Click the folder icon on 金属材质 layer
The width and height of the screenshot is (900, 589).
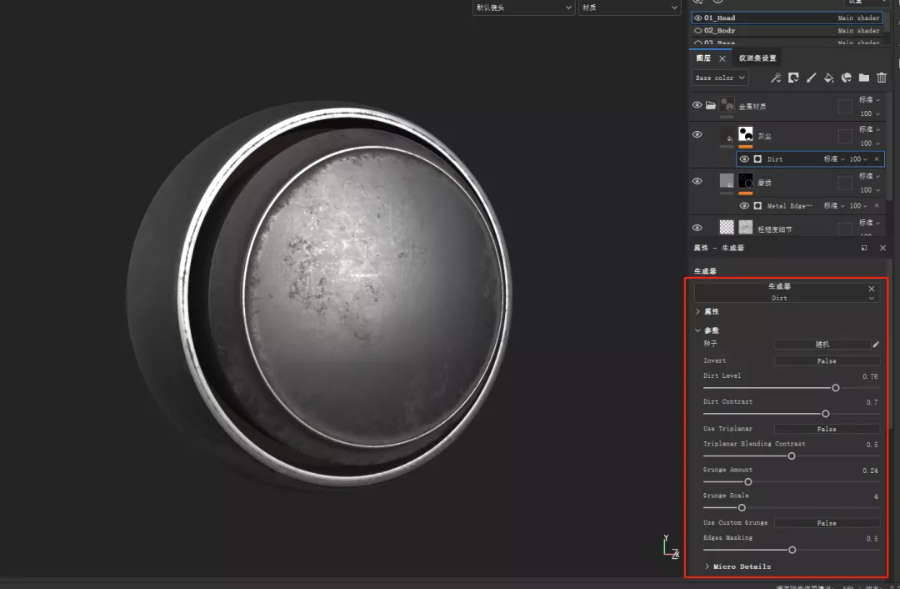[711, 105]
